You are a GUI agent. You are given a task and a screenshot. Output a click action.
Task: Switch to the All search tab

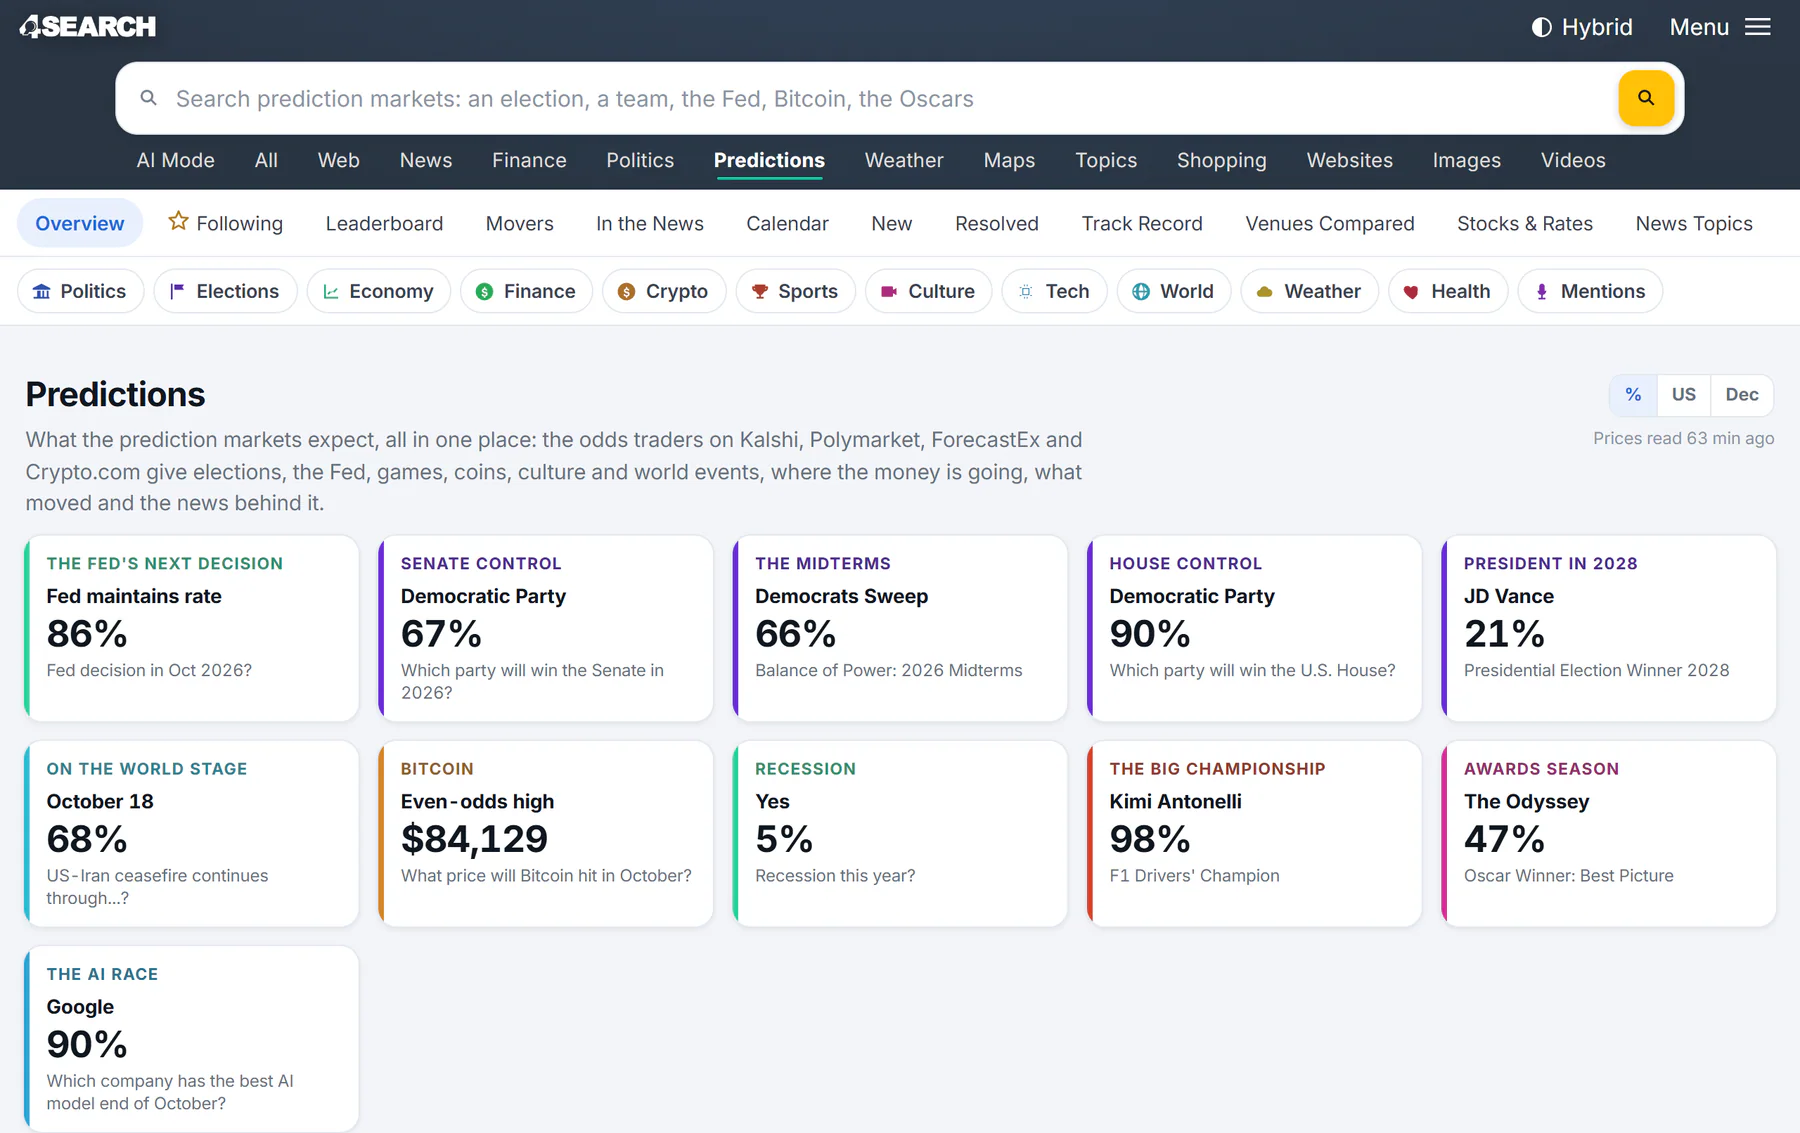tap(266, 160)
